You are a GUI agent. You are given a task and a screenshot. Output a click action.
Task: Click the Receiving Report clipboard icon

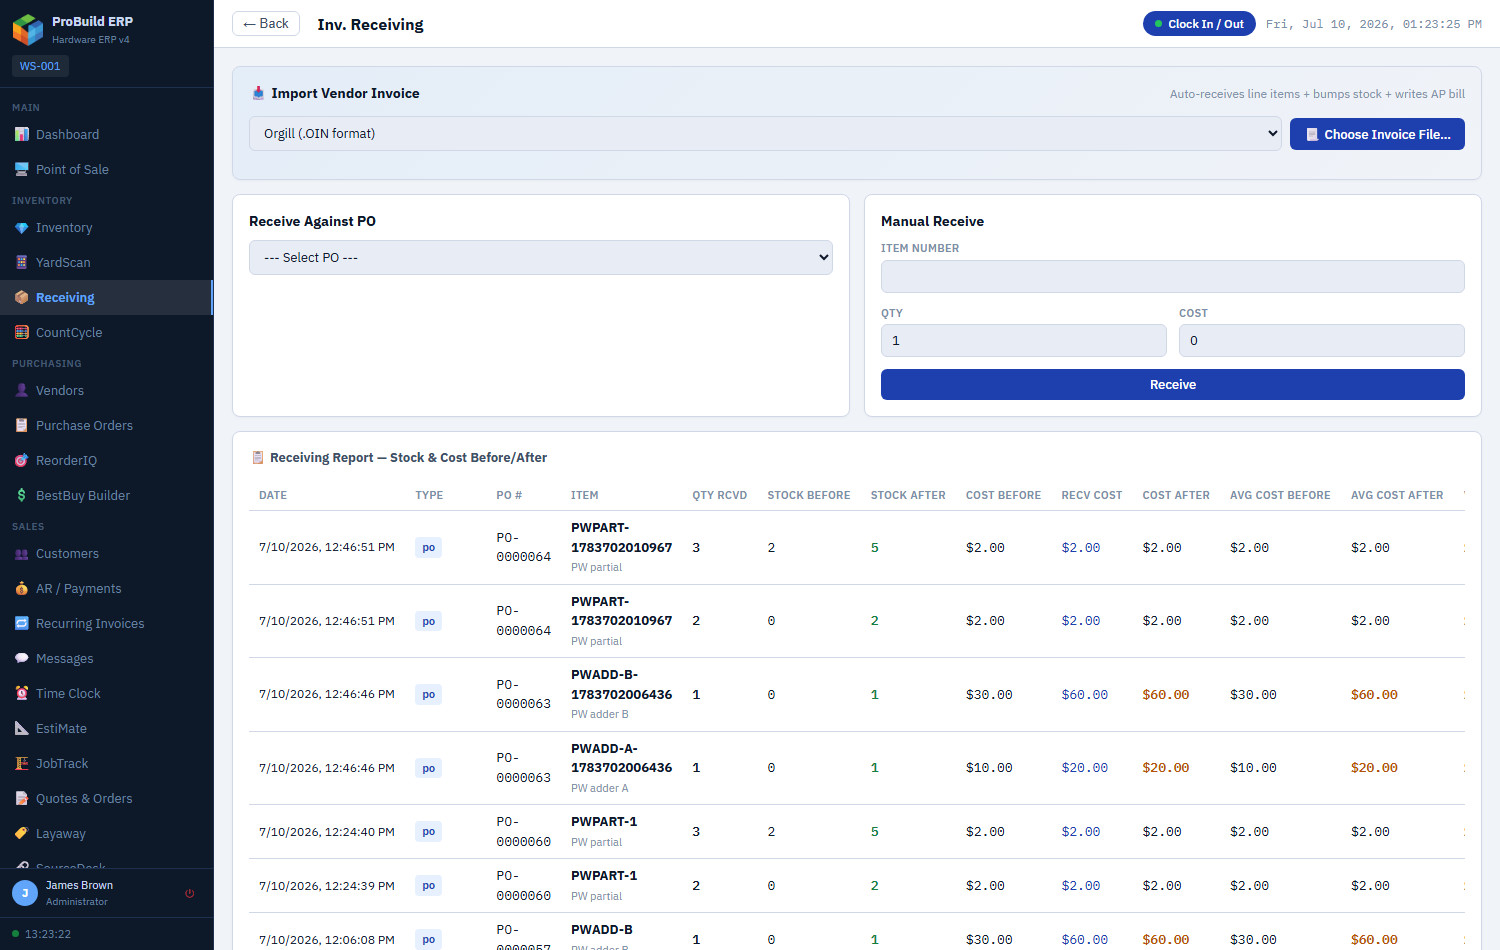point(258,457)
